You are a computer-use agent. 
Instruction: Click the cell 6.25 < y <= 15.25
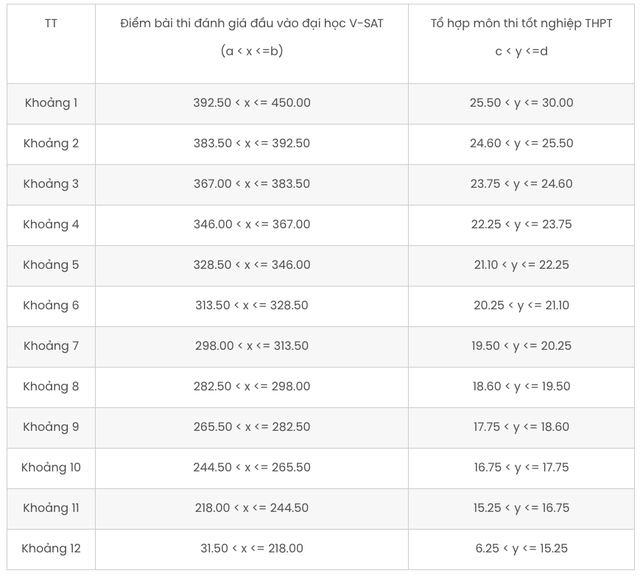pyautogui.click(x=521, y=549)
